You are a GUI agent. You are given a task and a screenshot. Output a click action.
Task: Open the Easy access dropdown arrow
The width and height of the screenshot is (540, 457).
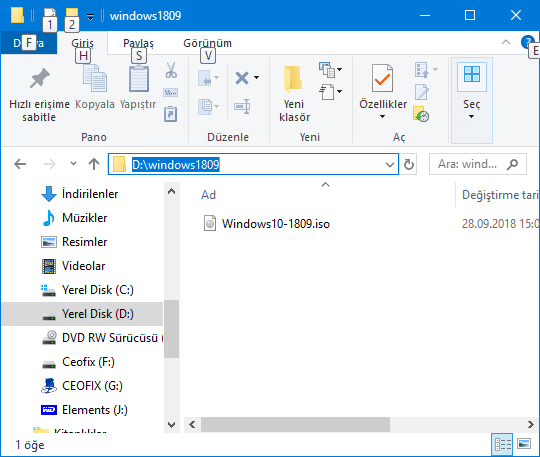[340, 92]
